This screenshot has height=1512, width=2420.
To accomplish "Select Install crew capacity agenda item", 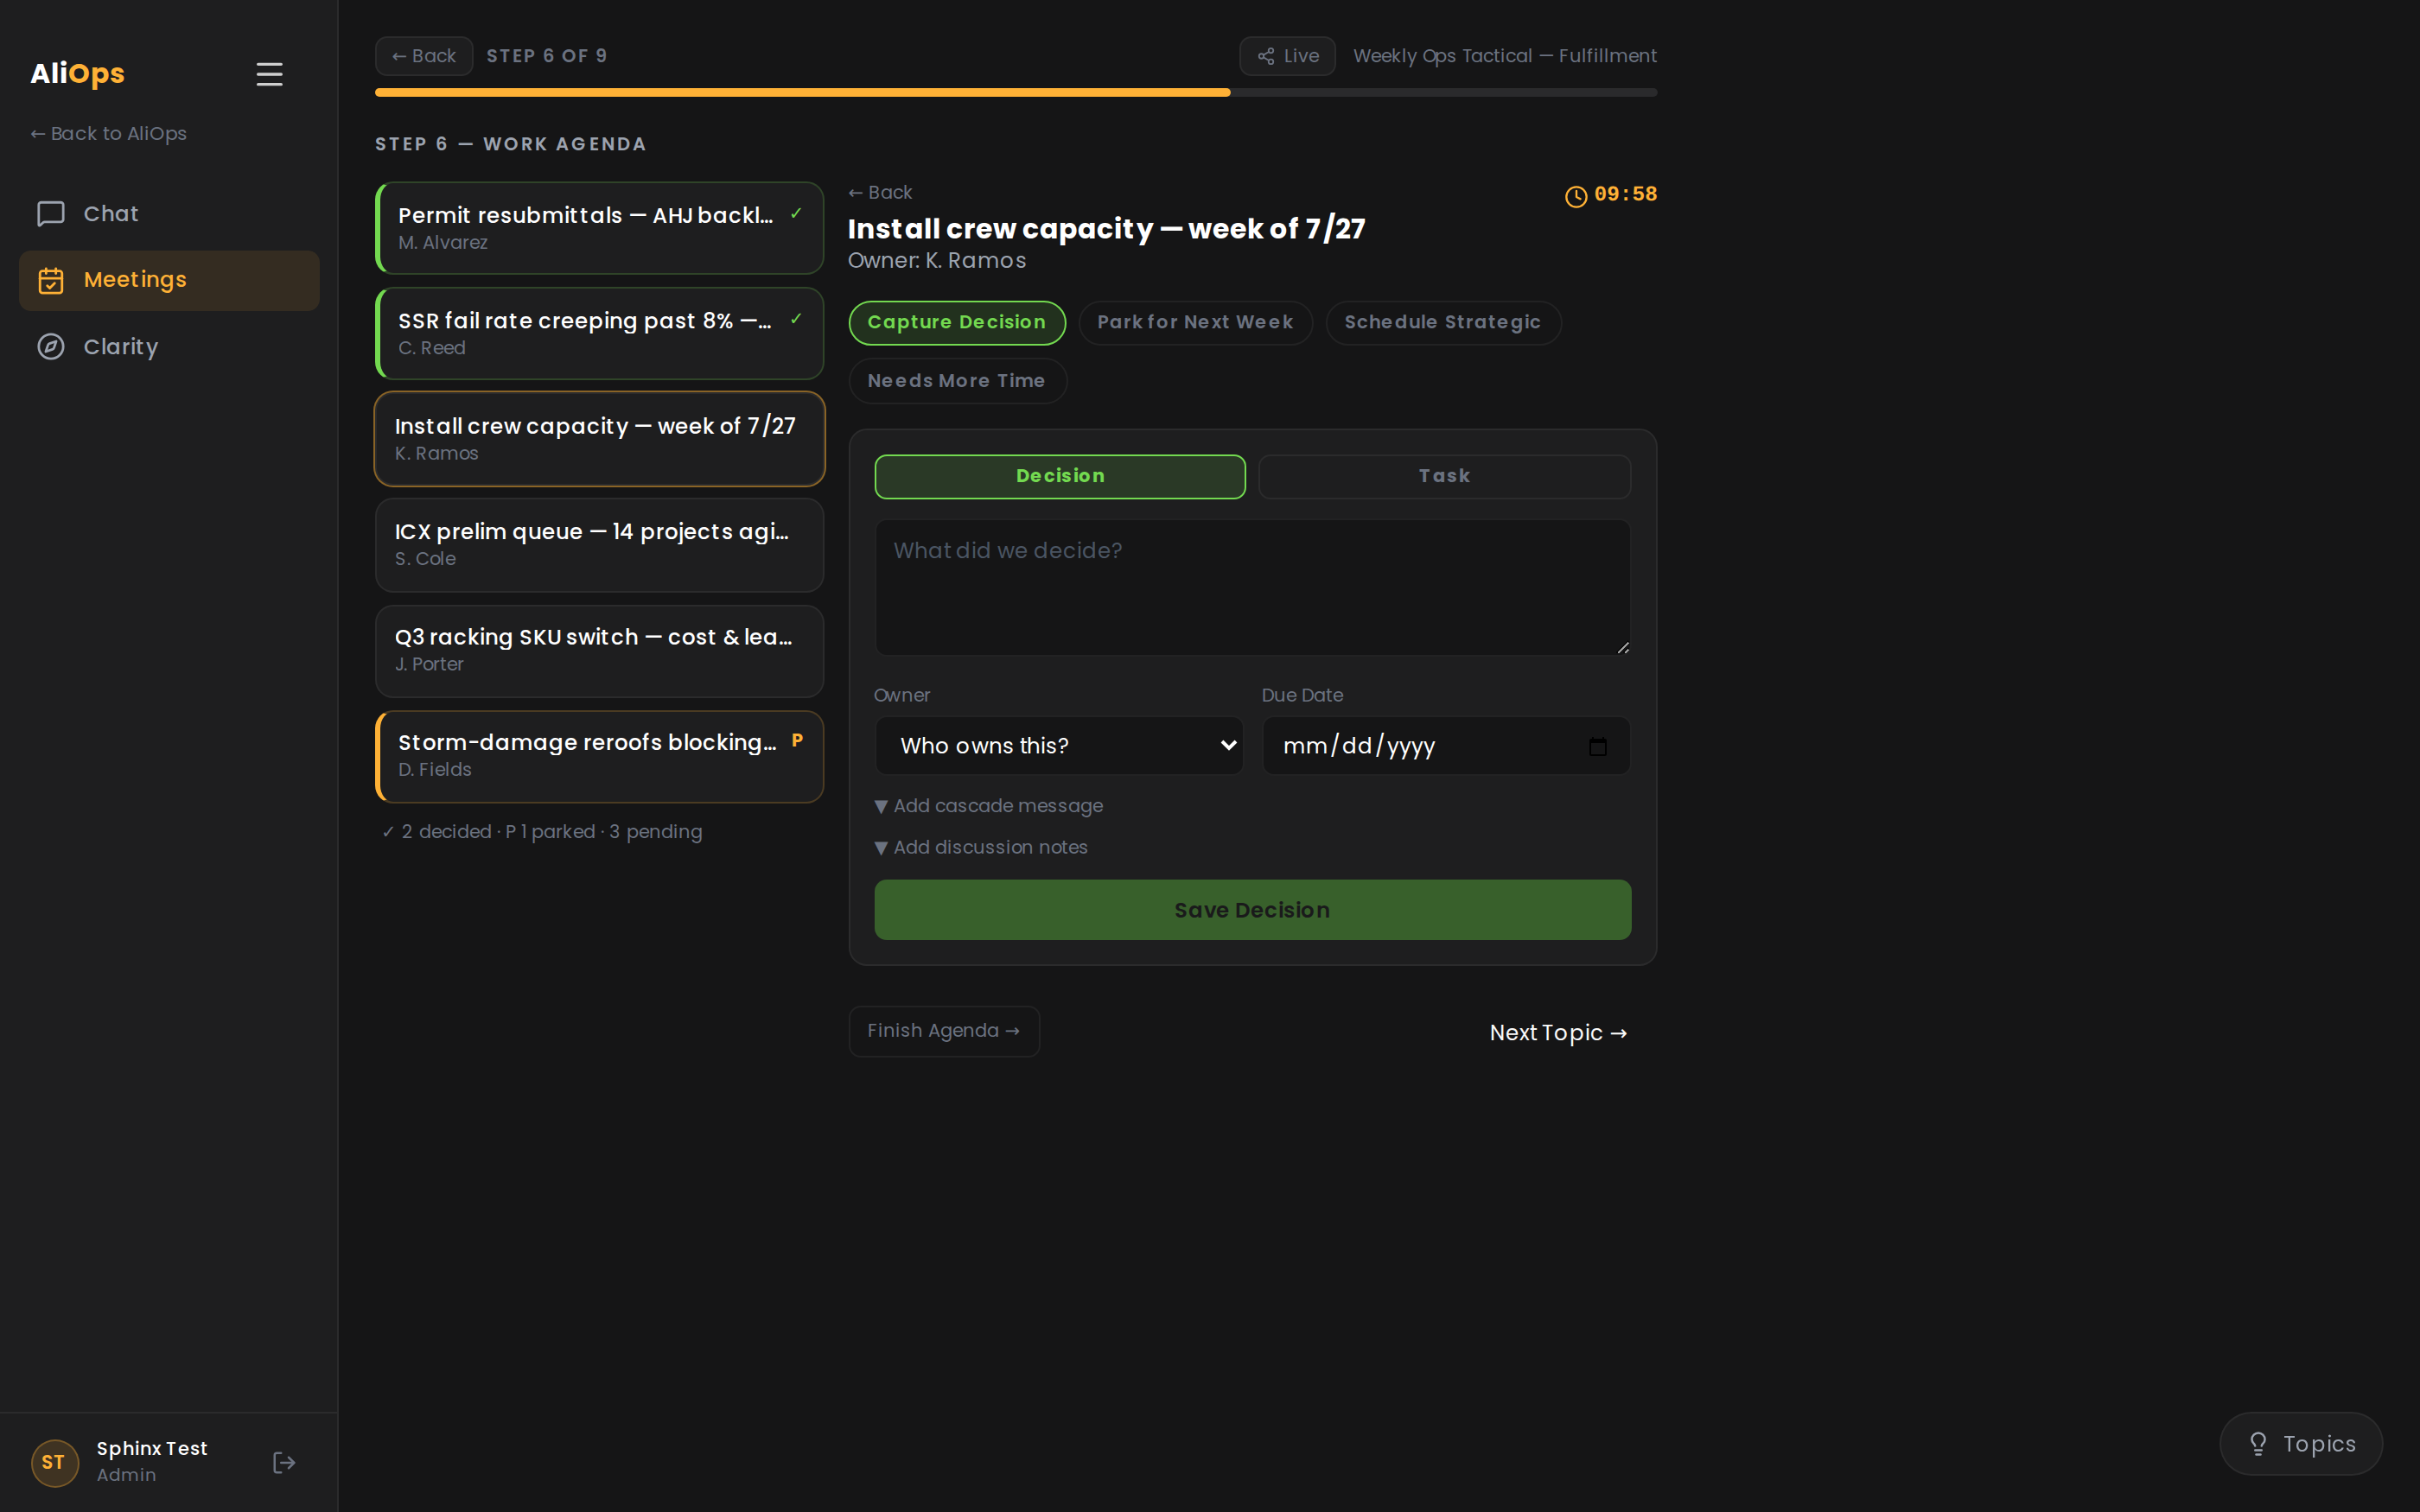I will pos(599,439).
